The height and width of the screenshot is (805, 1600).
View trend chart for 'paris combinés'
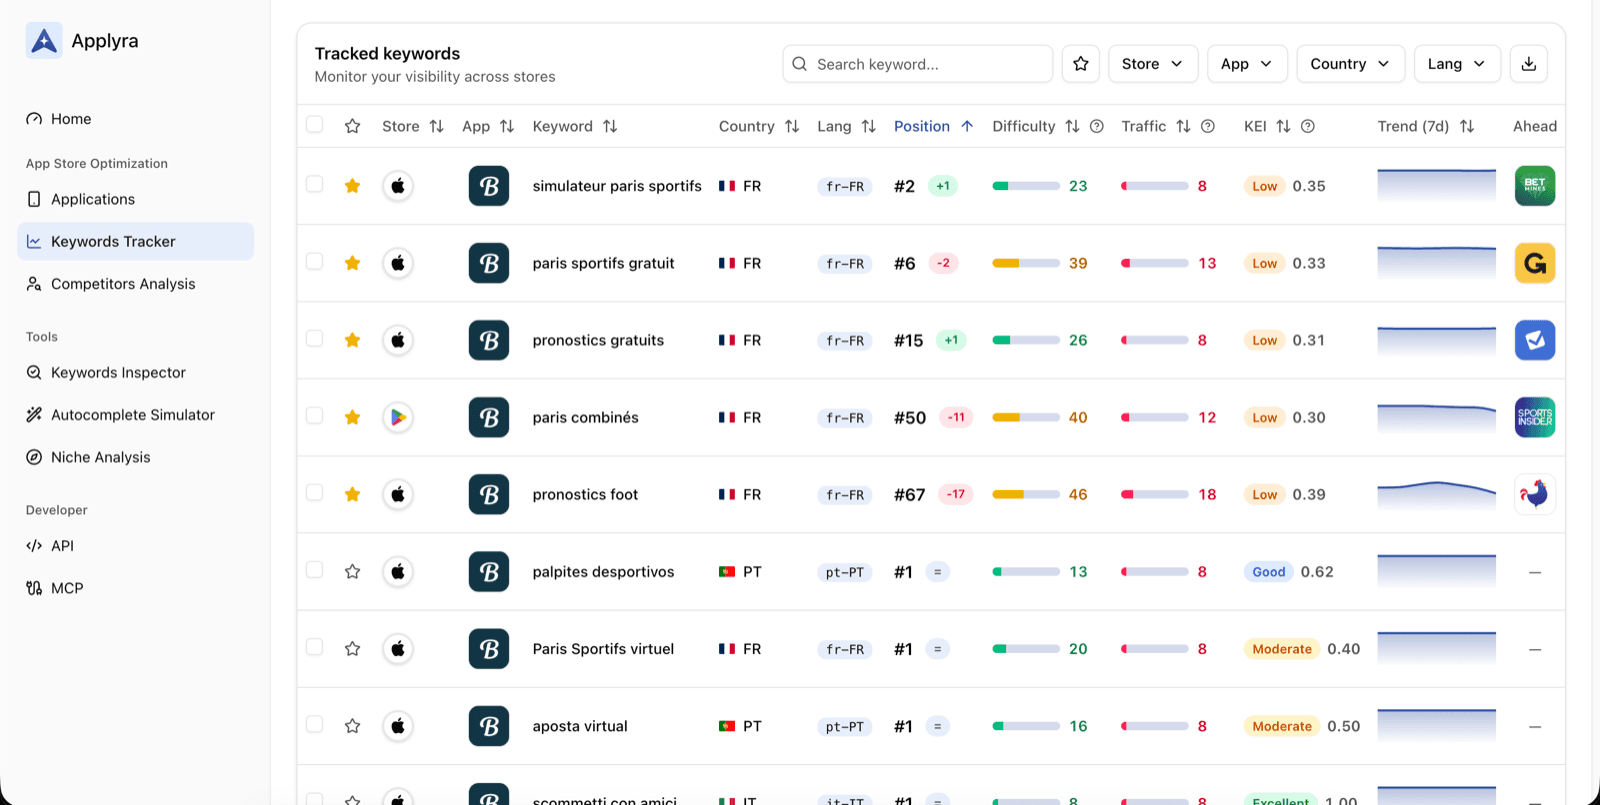point(1437,417)
